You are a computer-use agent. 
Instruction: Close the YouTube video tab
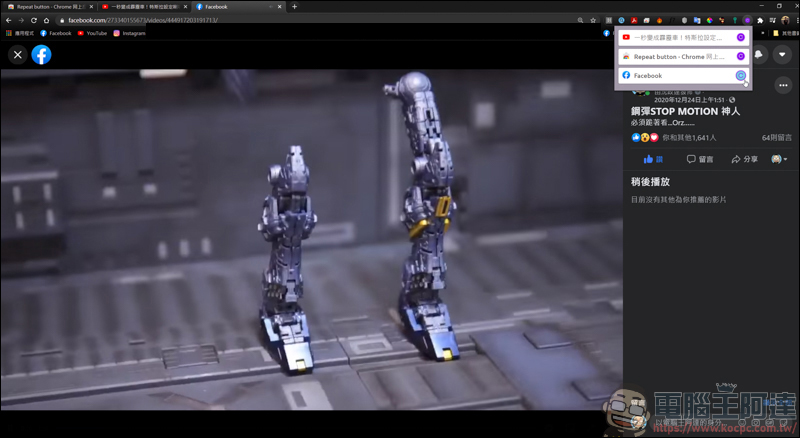pyautogui.click(x=186, y=7)
